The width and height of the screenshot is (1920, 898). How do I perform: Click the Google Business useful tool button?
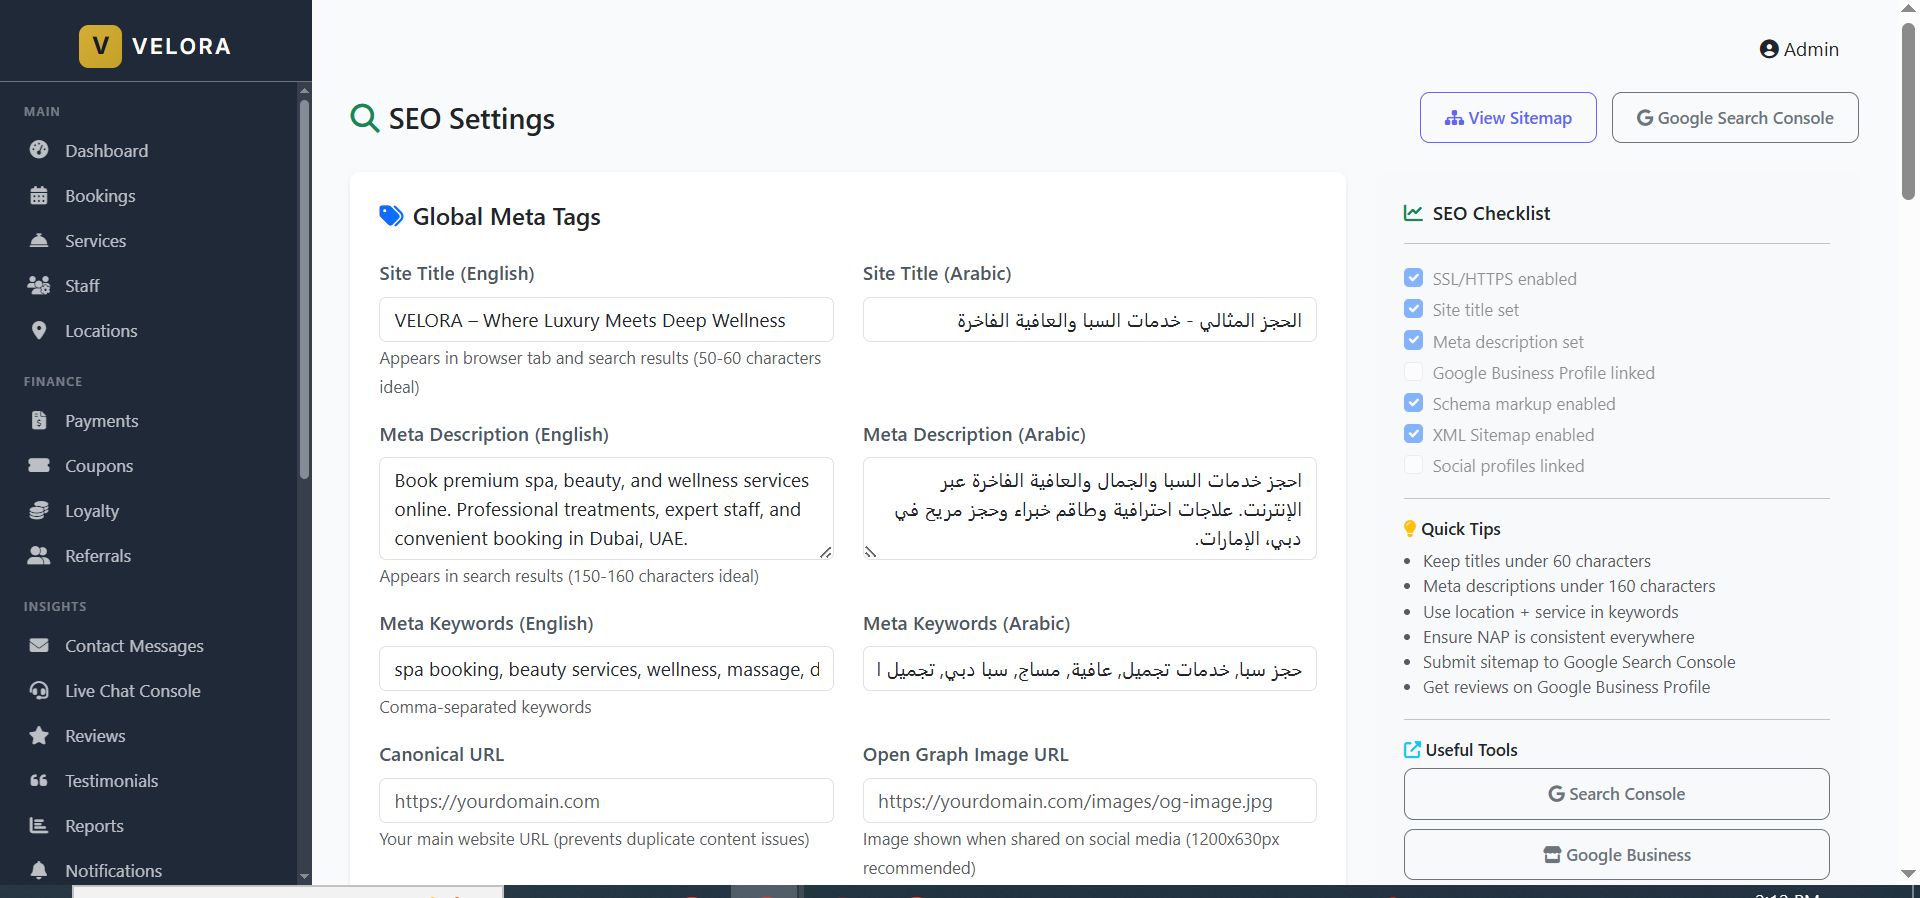click(x=1616, y=855)
